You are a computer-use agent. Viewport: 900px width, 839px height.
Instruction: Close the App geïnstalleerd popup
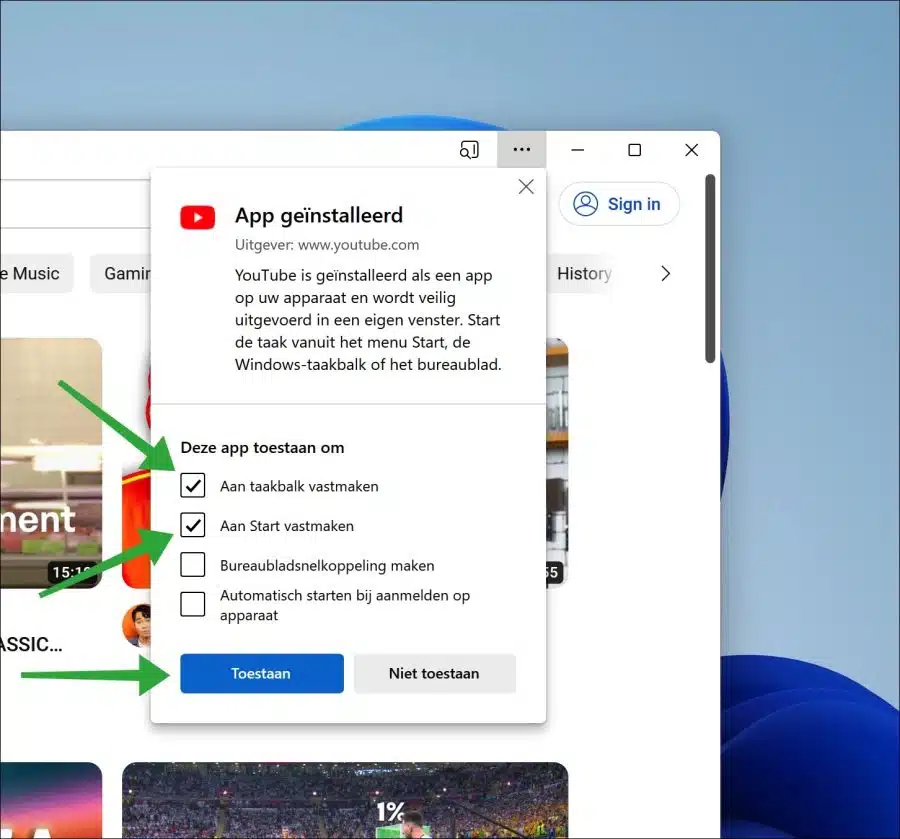(526, 187)
